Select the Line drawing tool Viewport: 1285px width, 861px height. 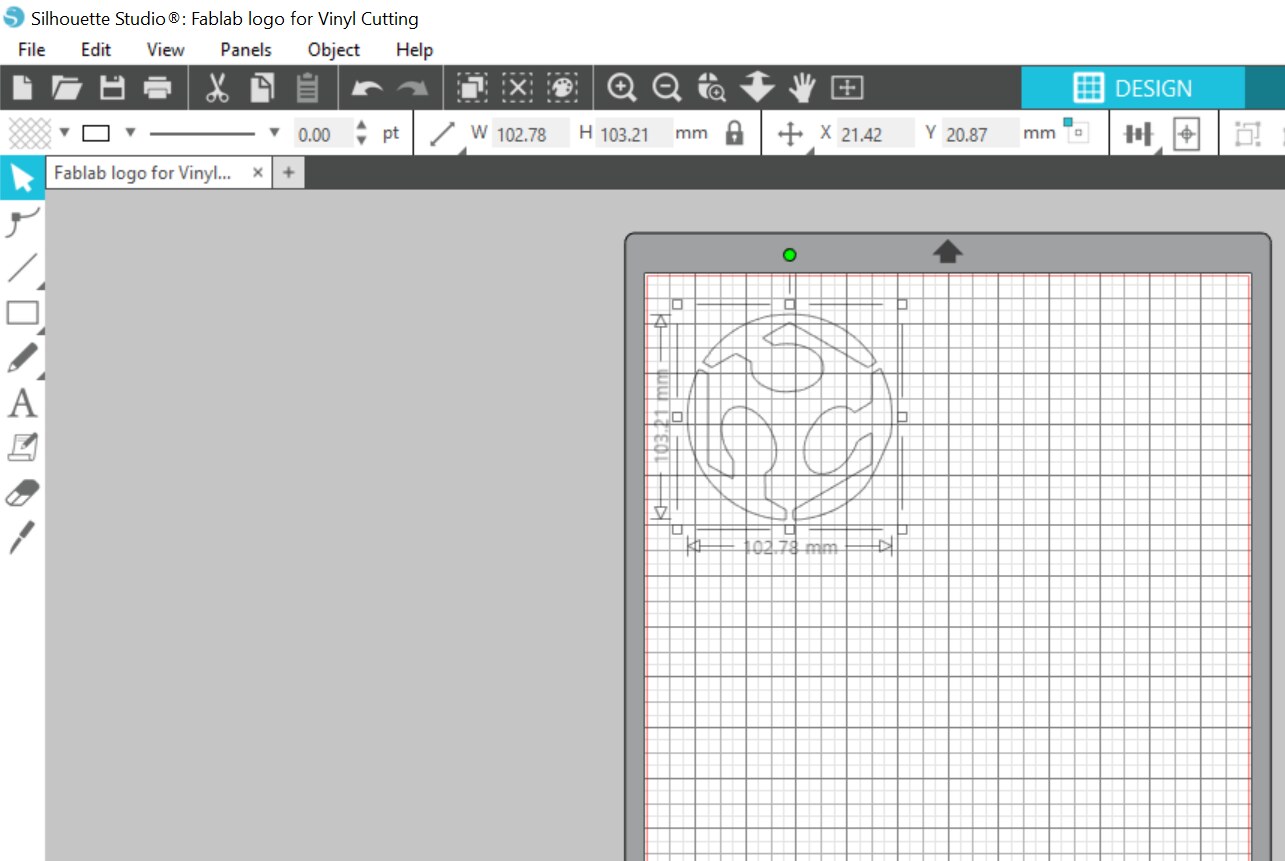click(x=22, y=268)
